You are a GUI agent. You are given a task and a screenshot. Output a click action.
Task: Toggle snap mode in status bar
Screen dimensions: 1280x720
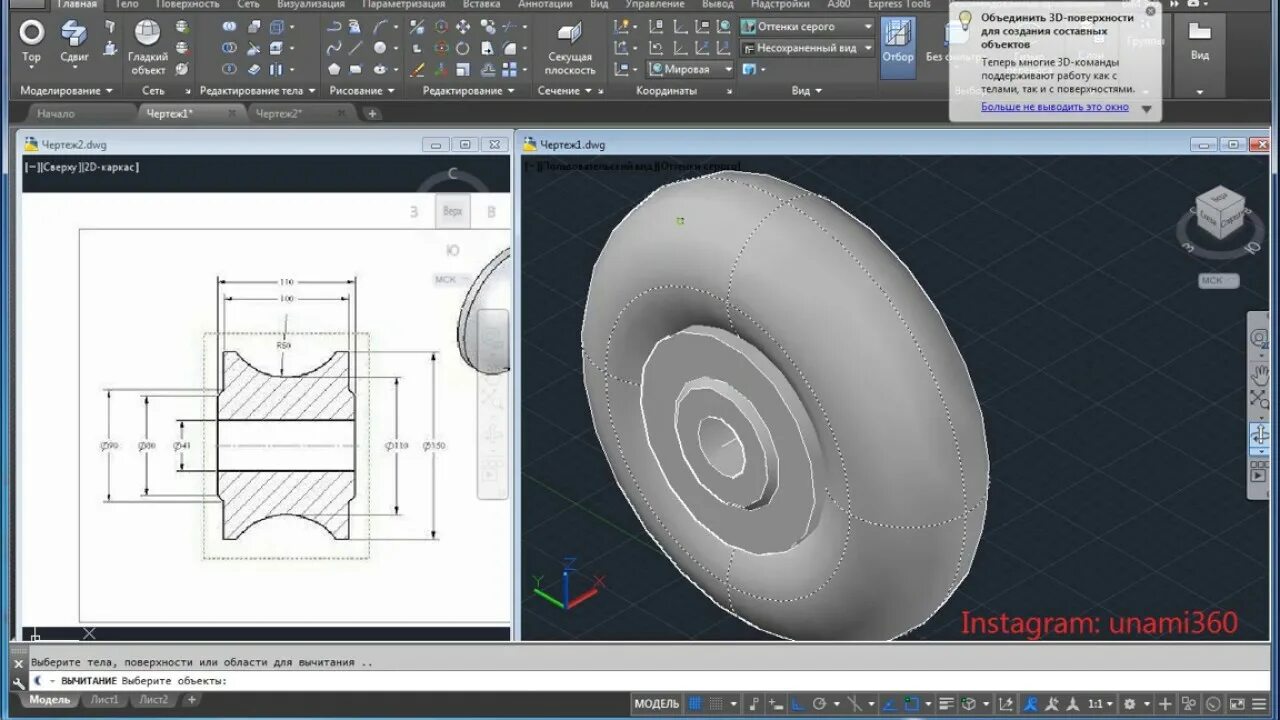point(716,704)
